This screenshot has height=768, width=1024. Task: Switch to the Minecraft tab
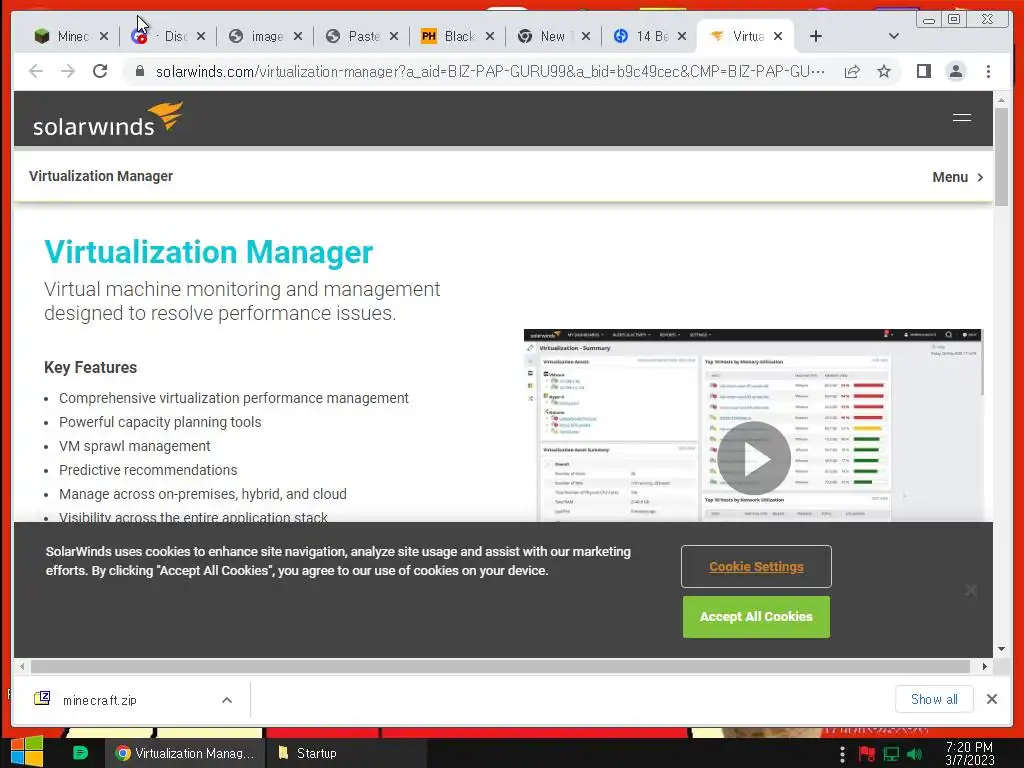point(62,36)
